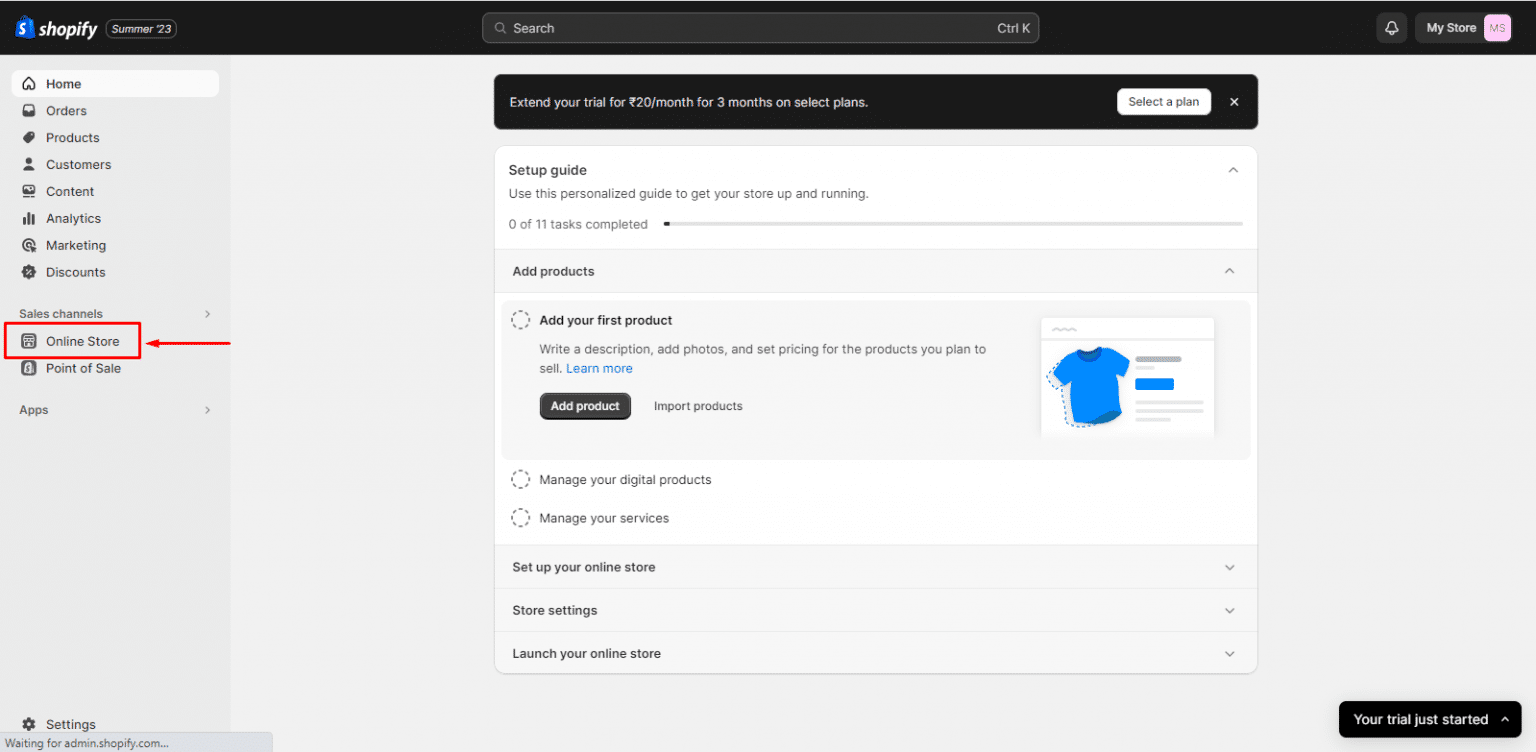Screen dimensions: 1536x752
Task: Click the Shopify logo in top bar
Action: pos(56,27)
